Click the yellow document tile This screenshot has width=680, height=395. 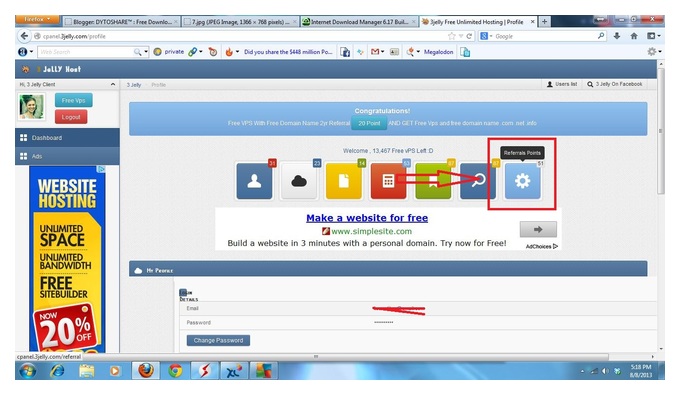(343, 181)
